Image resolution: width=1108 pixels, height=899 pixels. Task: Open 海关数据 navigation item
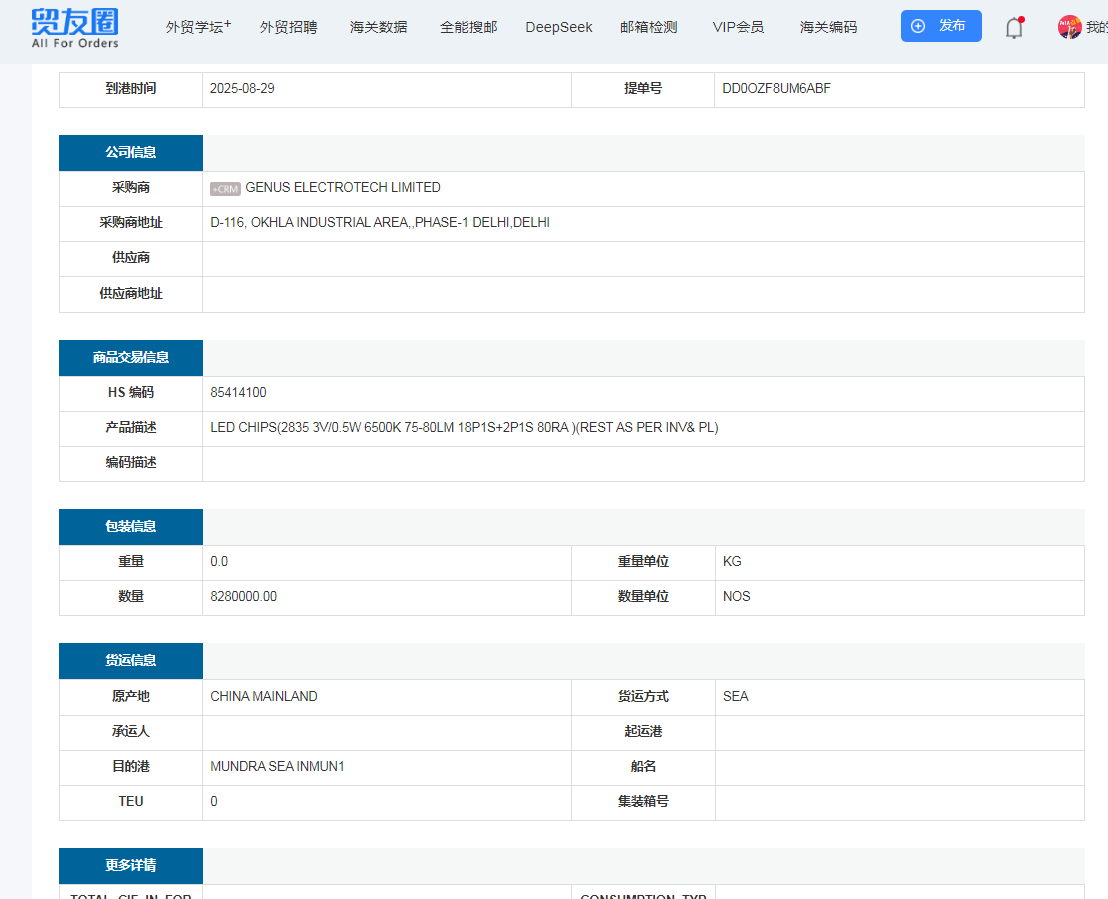(378, 27)
